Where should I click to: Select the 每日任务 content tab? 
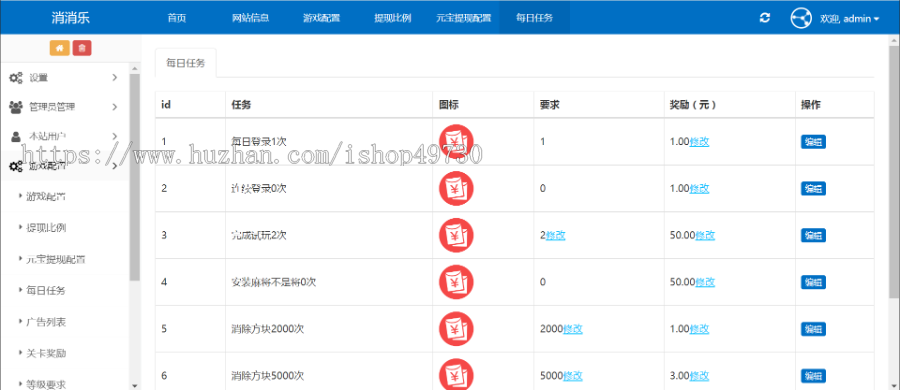click(x=185, y=63)
